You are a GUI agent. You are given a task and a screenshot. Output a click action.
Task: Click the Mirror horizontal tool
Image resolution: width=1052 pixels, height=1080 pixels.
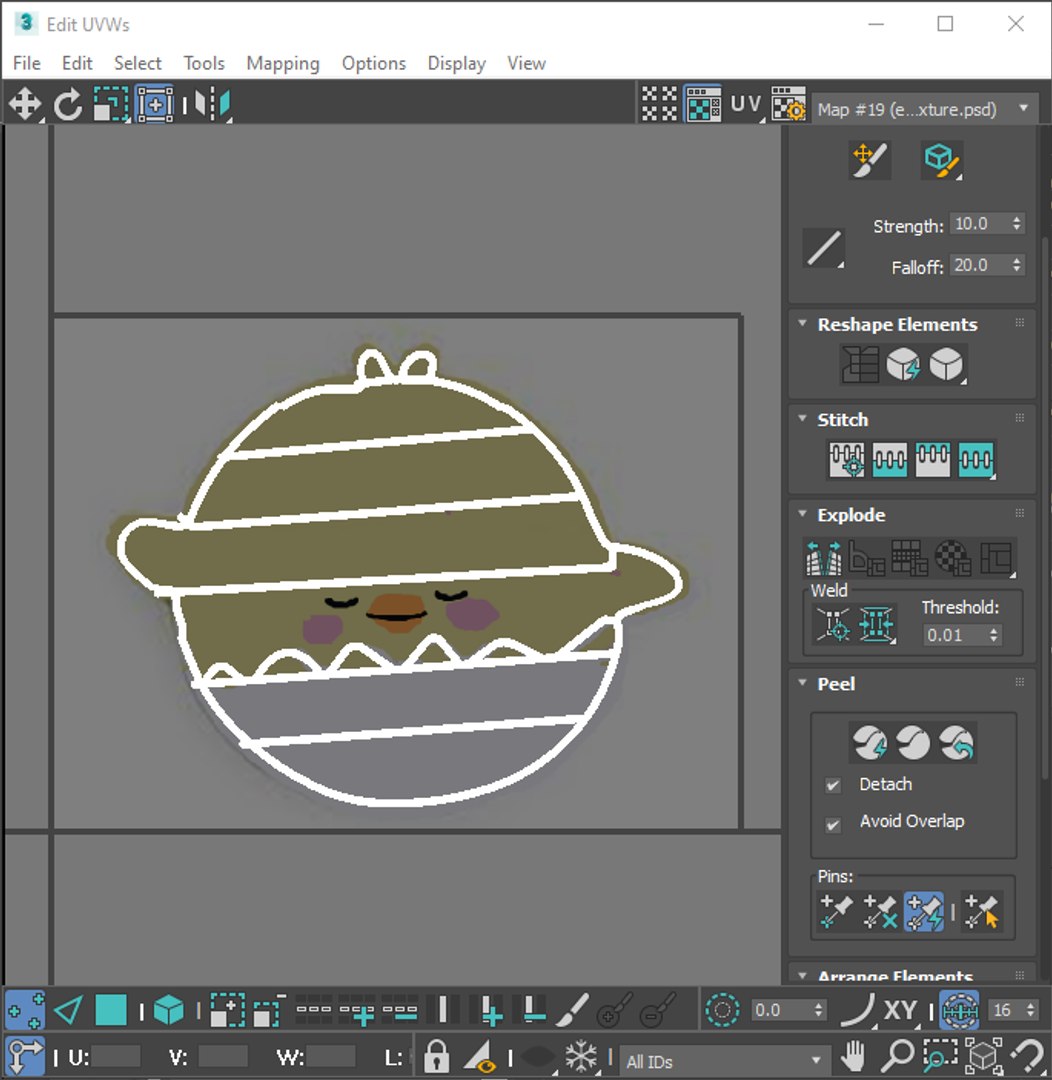pos(212,105)
